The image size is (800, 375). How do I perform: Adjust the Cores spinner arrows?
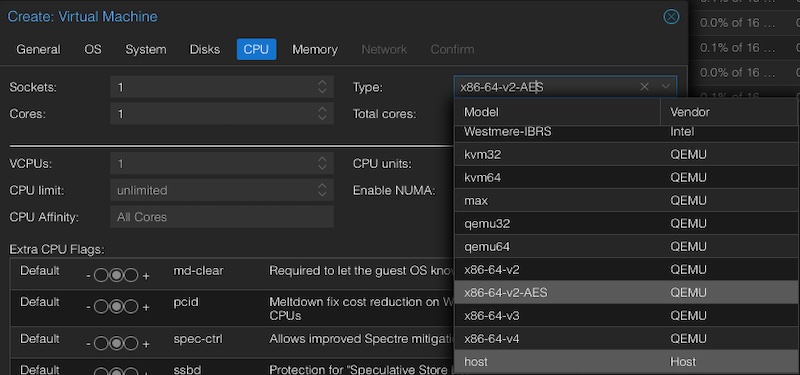(x=322, y=114)
